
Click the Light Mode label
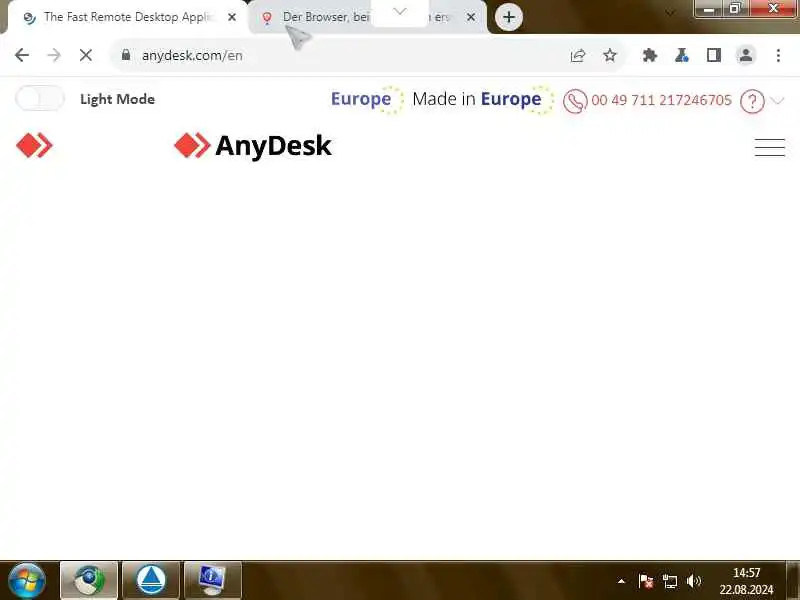tap(117, 99)
